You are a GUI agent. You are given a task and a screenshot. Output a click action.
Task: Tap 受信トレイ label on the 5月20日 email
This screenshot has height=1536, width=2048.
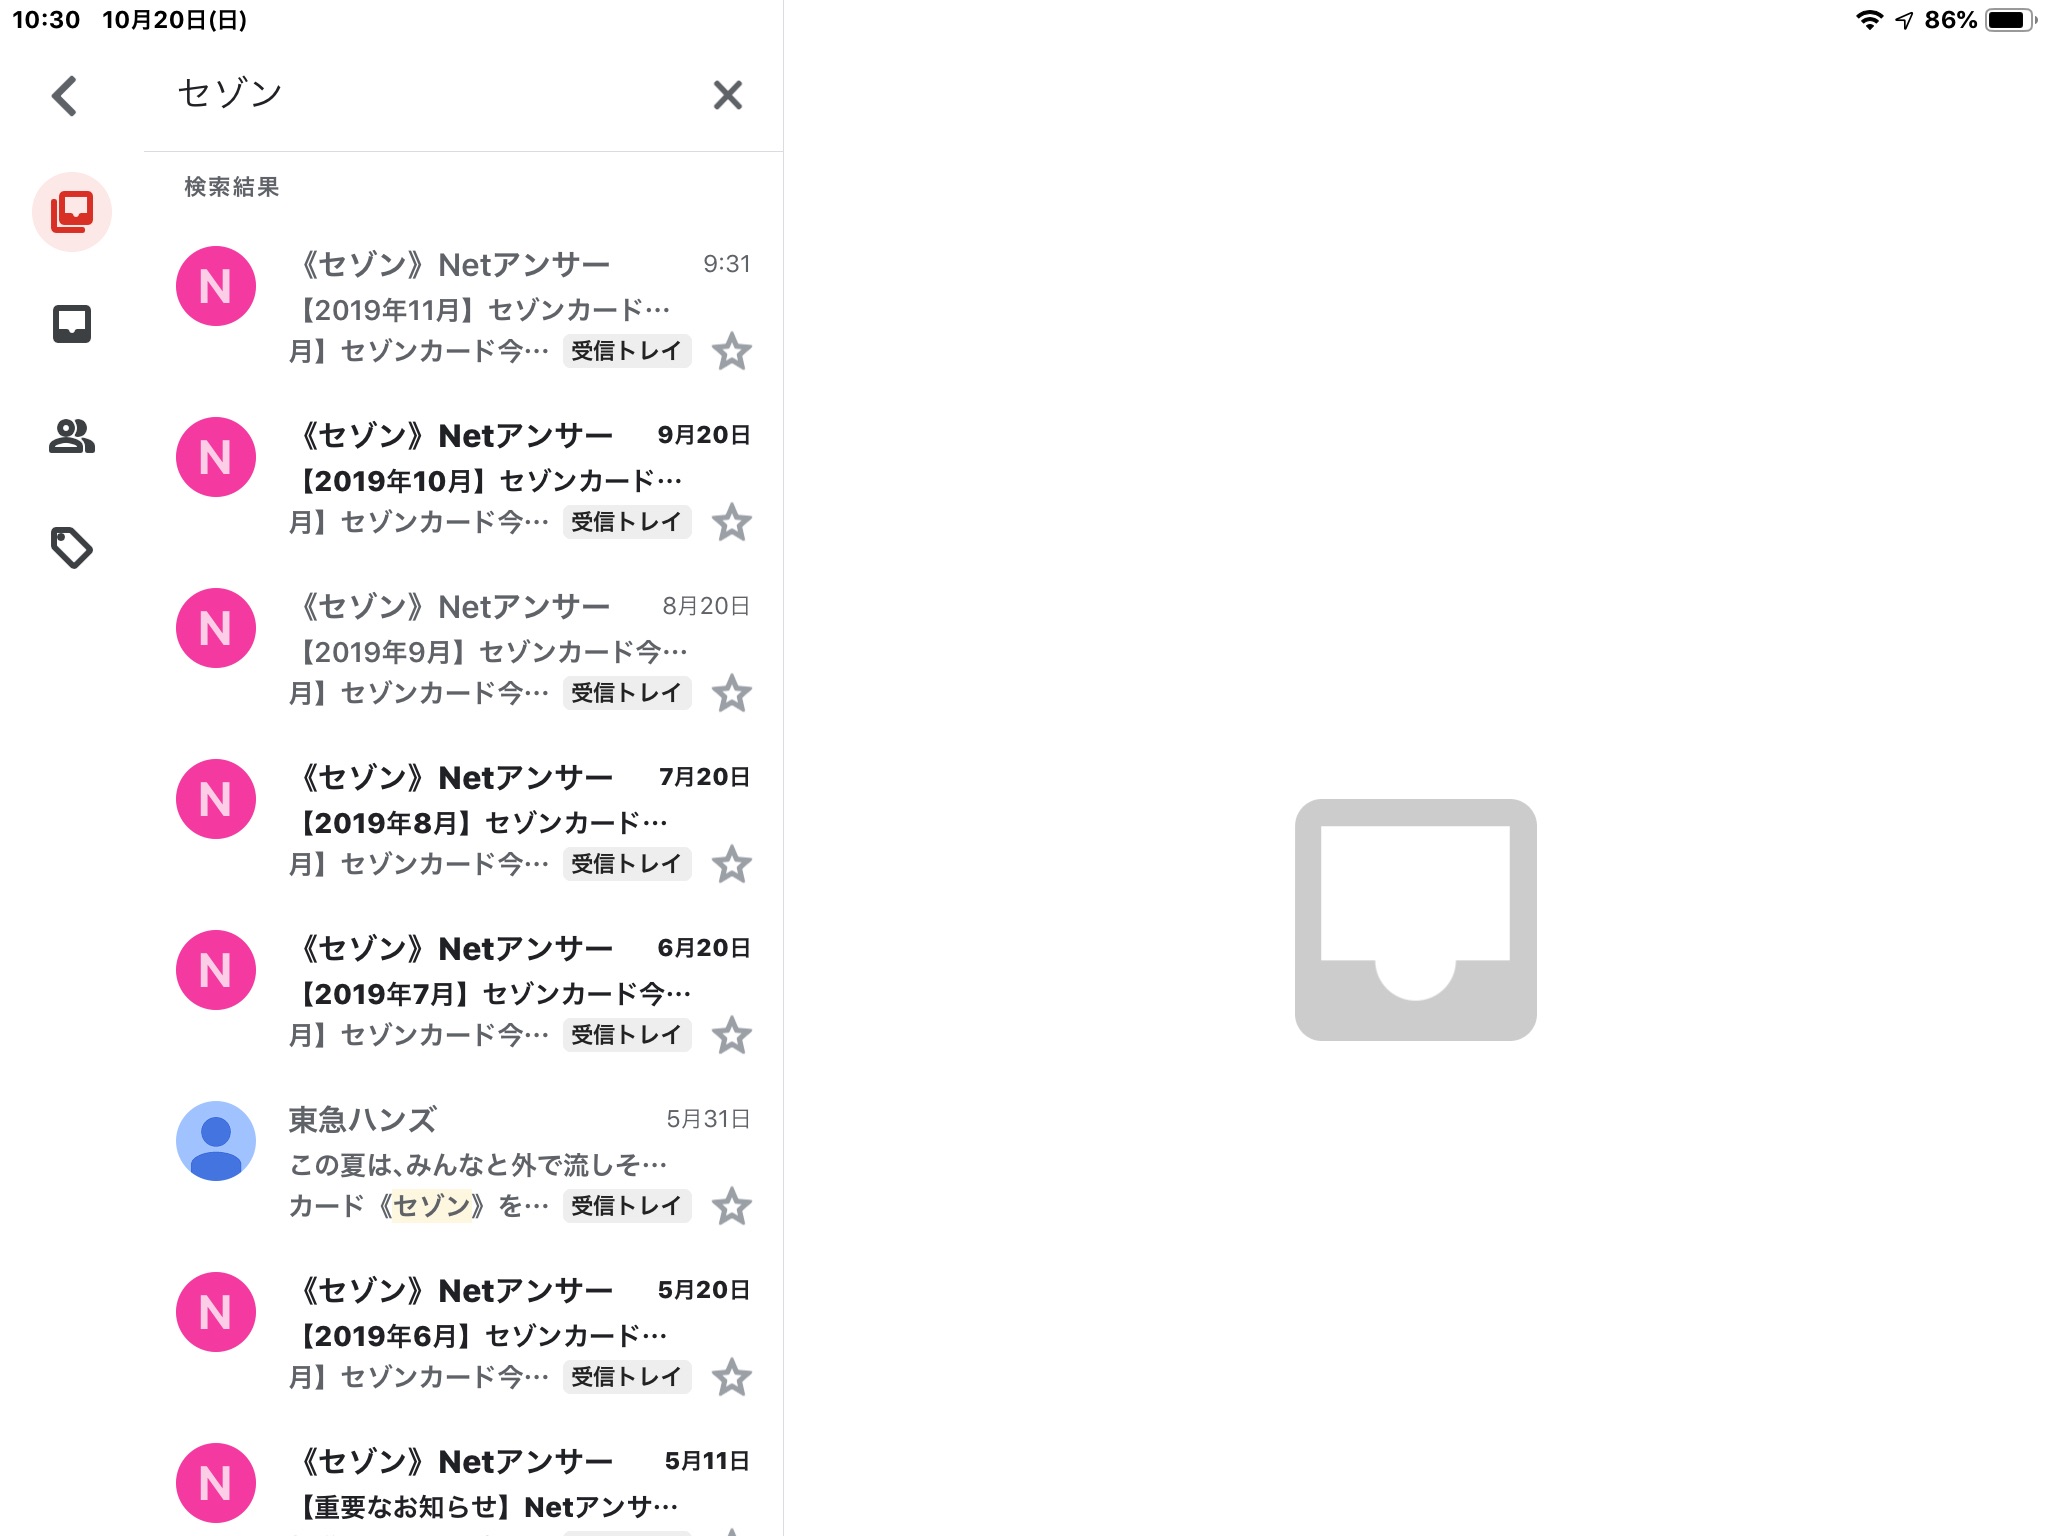[627, 1377]
